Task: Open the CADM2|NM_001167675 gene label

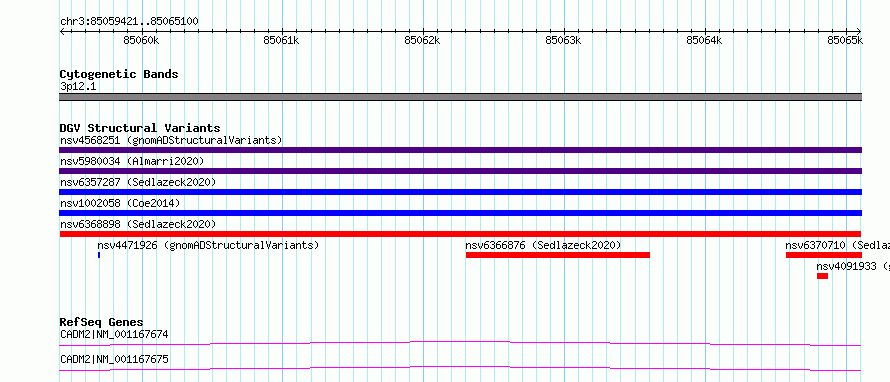Action: pyautogui.click(x=114, y=359)
